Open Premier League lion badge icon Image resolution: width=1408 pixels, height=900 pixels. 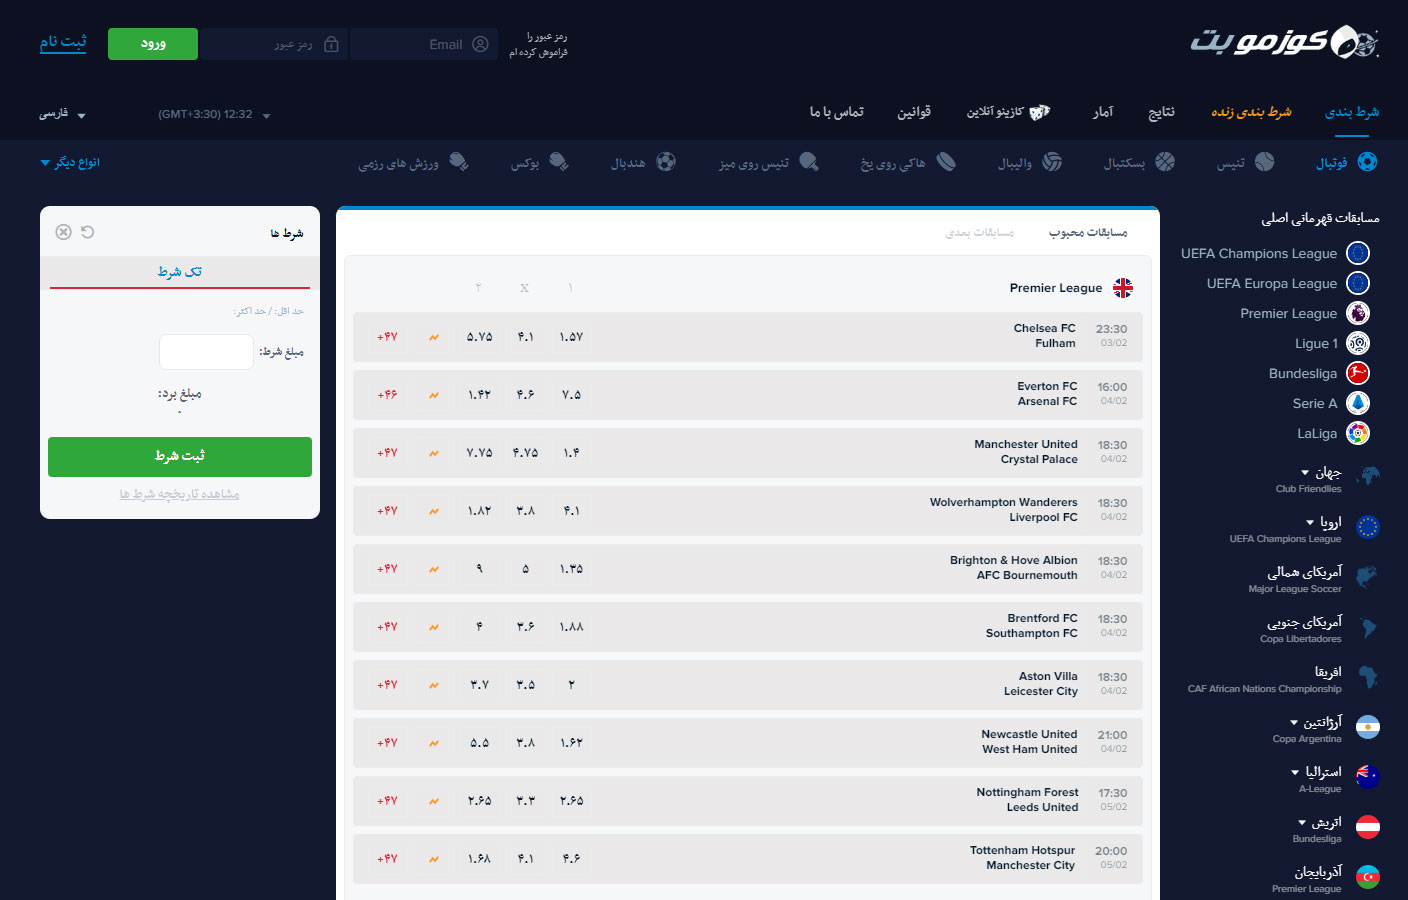pos(1358,313)
